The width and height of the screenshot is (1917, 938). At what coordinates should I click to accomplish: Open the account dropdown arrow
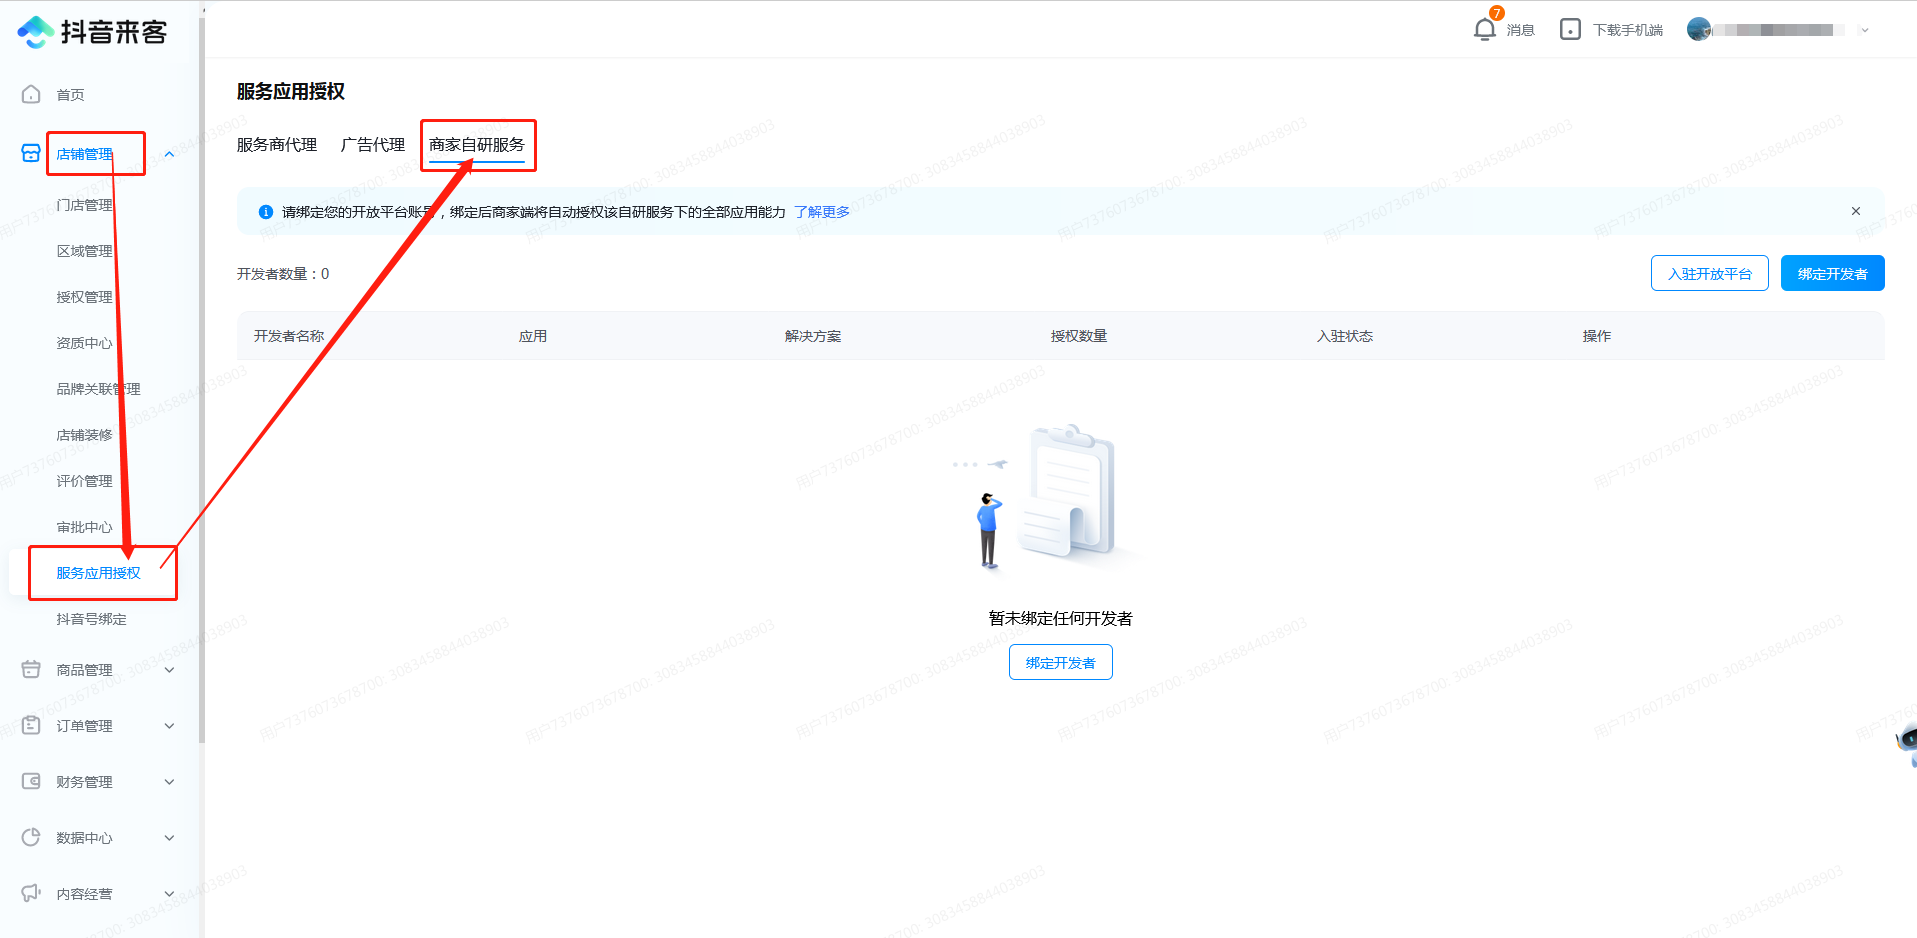[1864, 30]
